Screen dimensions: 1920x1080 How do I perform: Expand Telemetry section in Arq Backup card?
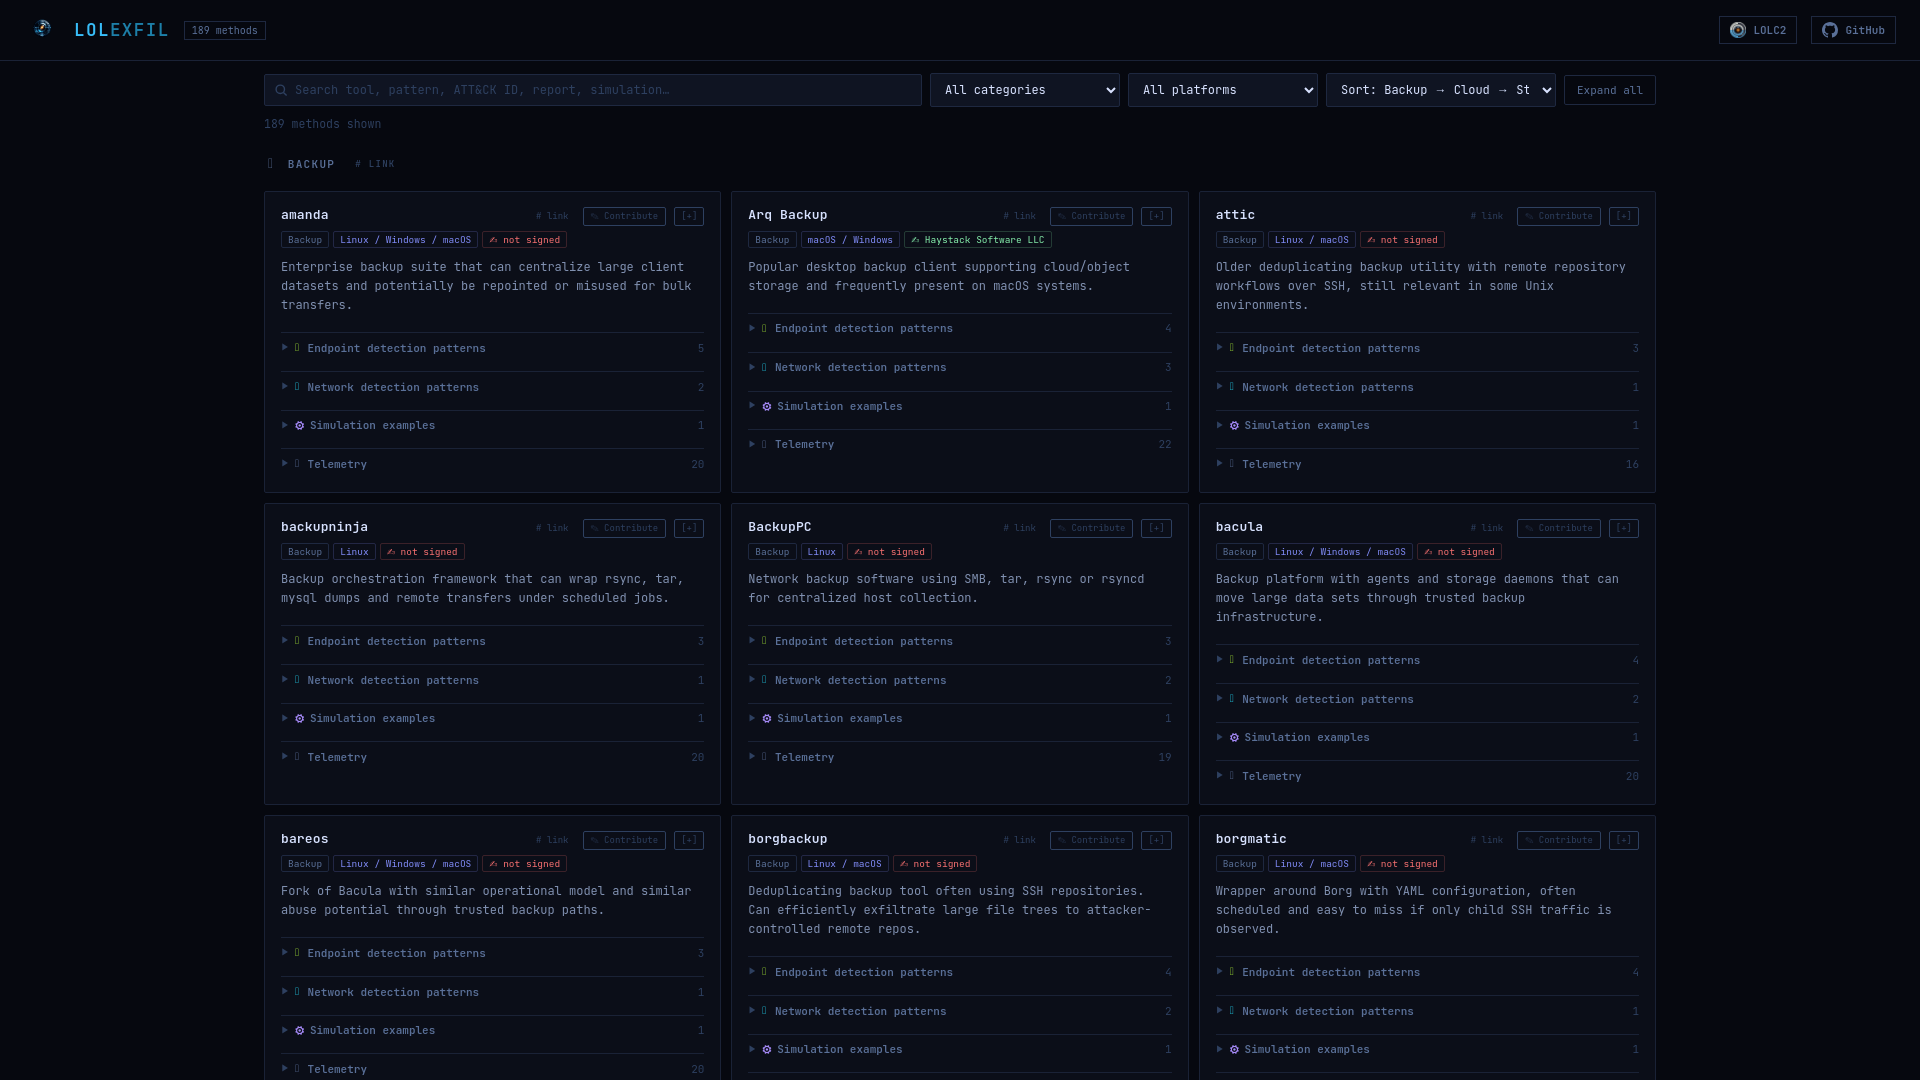click(804, 445)
